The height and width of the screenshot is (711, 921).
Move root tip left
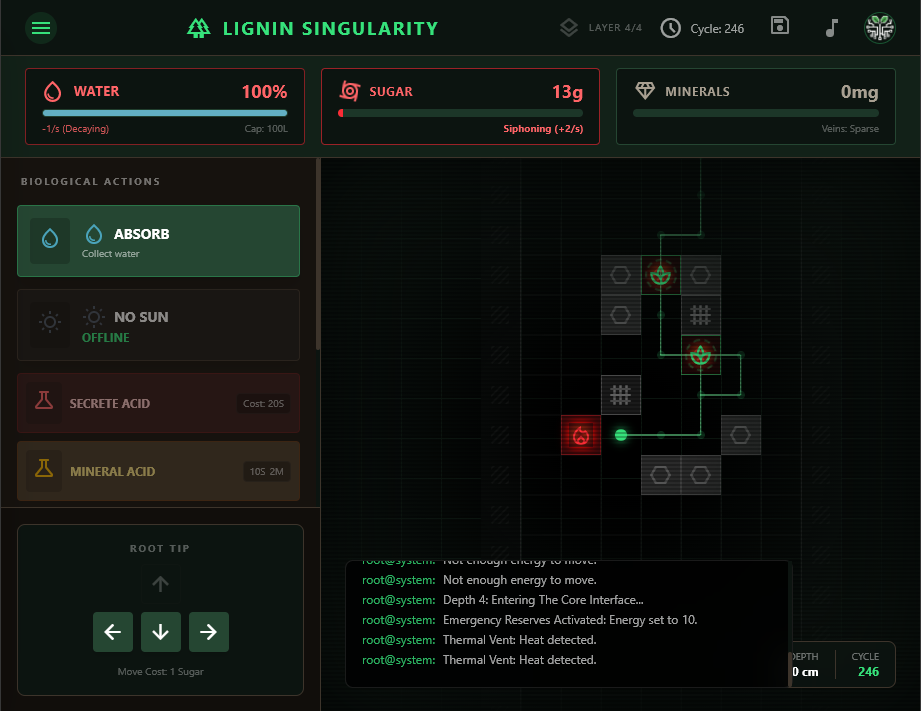tap(113, 632)
